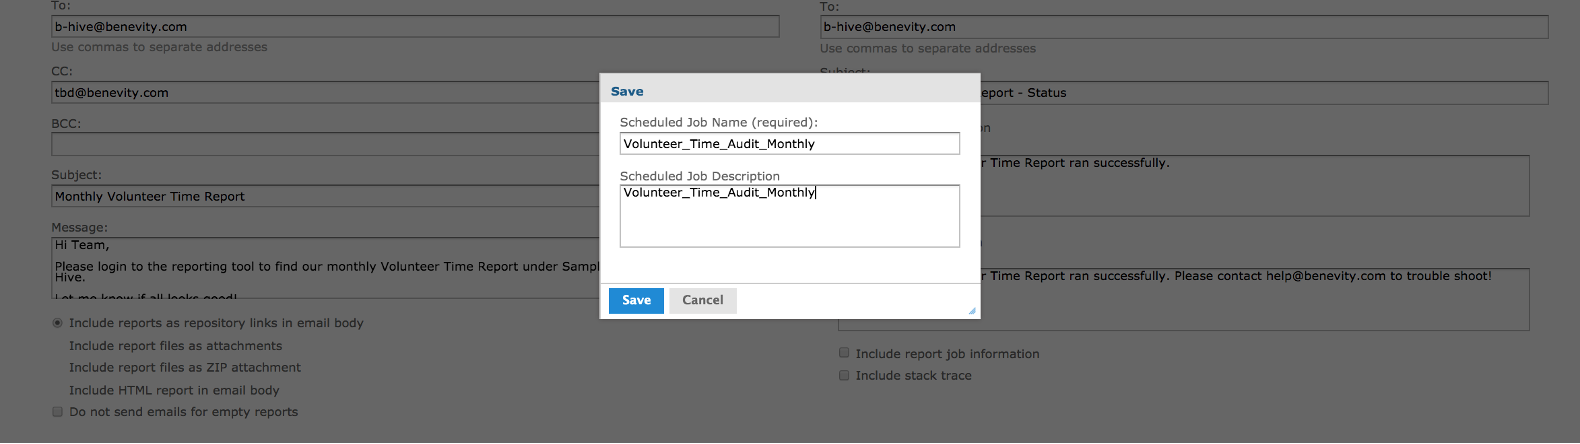The width and height of the screenshot is (1580, 444).
Task: Click the To field beside the CC section
Action: pos(414,27)
